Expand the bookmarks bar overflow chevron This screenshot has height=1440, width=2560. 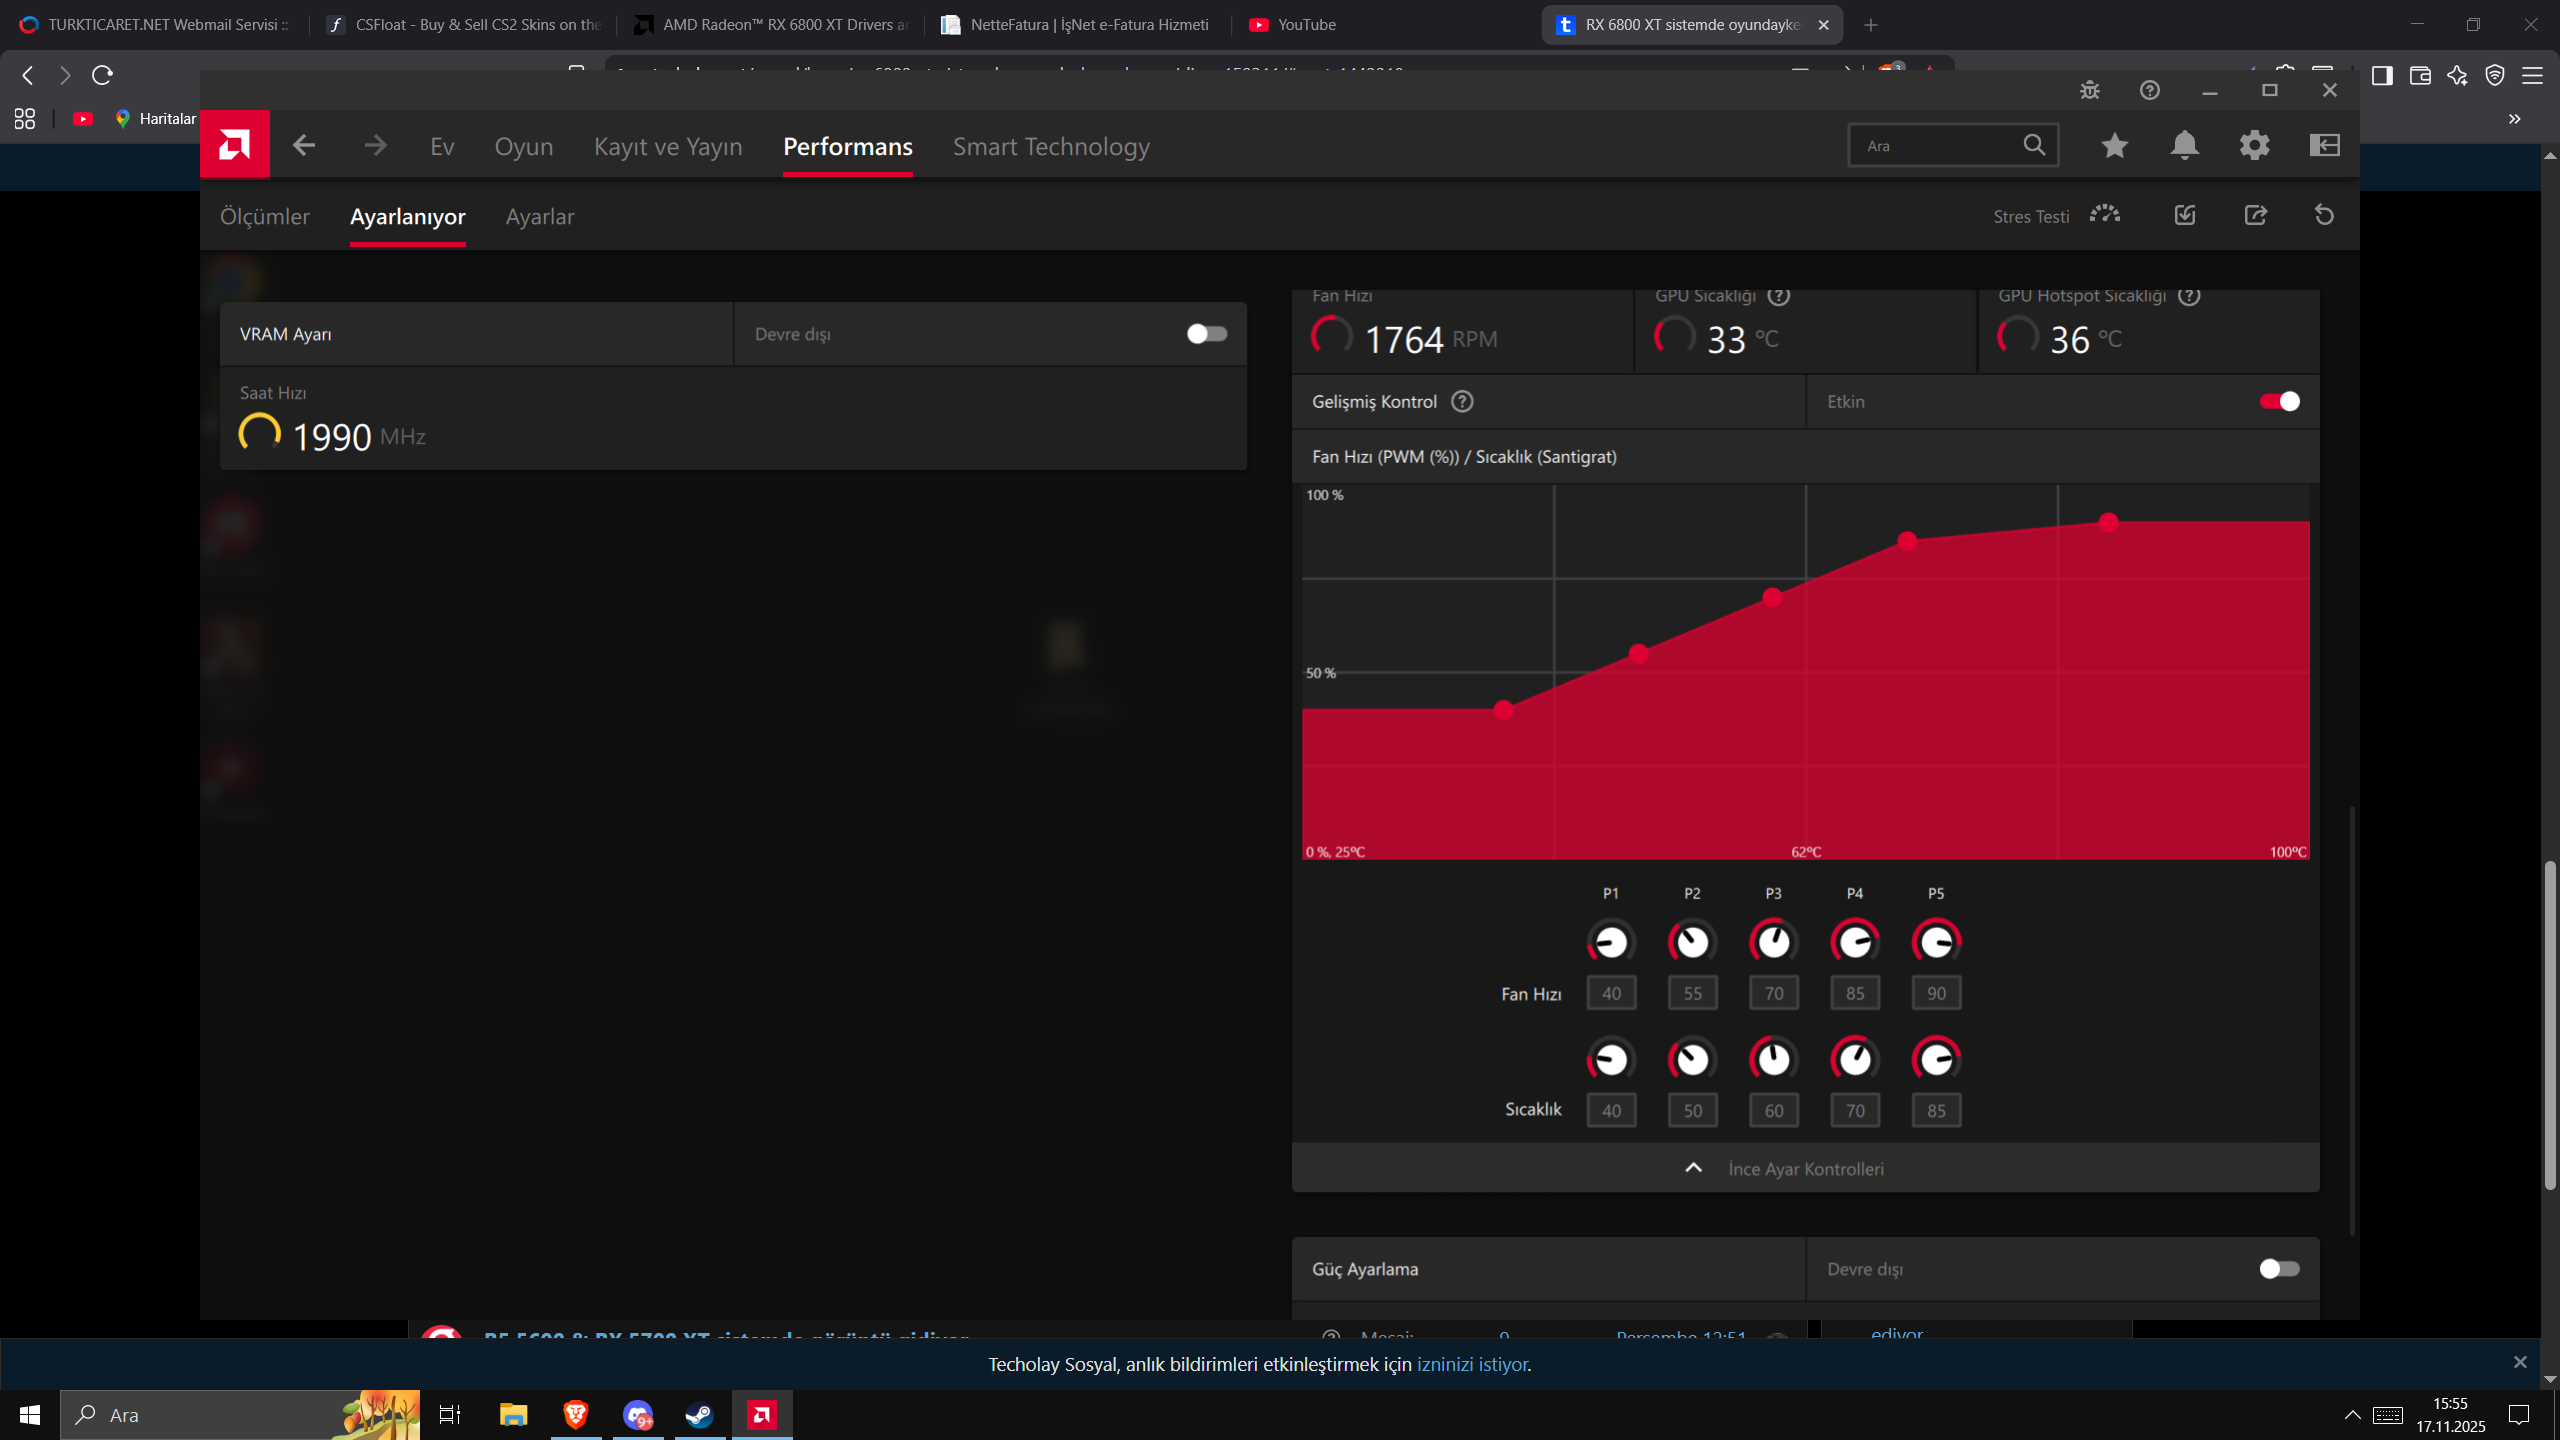(x=2515, y=119)
